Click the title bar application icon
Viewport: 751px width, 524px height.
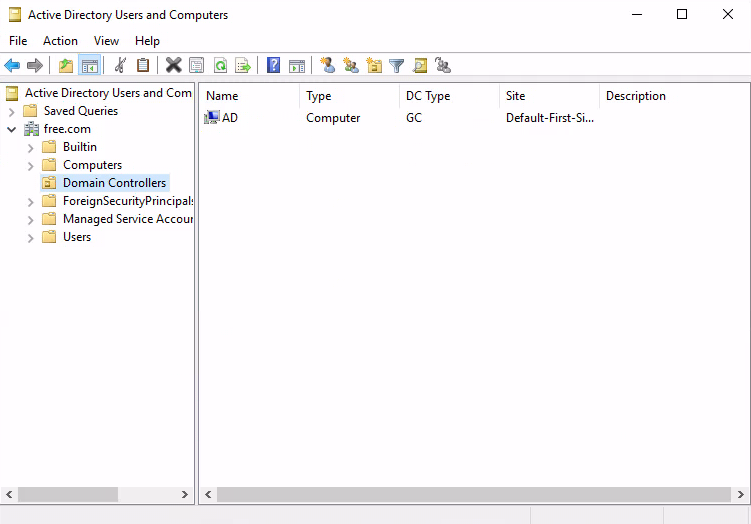(15, 15)
